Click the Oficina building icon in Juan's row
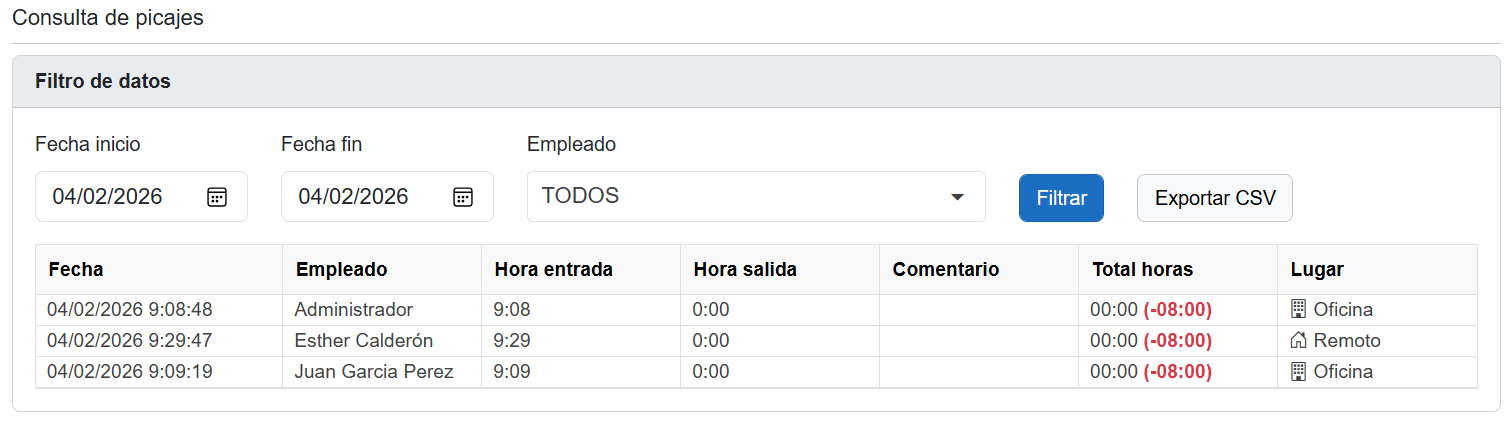 click(x=1299, y=372)
